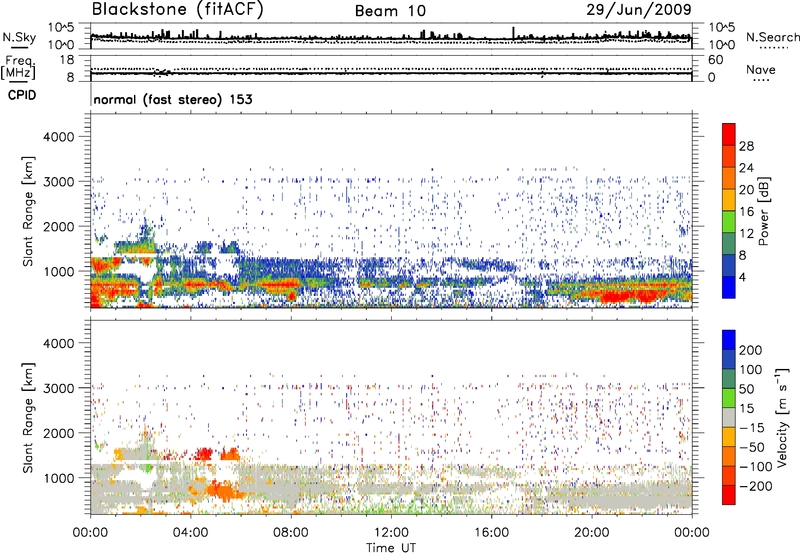This screenshot has height=554, width=800.
Task: Click the date '29/Jun/2009'
Action: [639, 10]
